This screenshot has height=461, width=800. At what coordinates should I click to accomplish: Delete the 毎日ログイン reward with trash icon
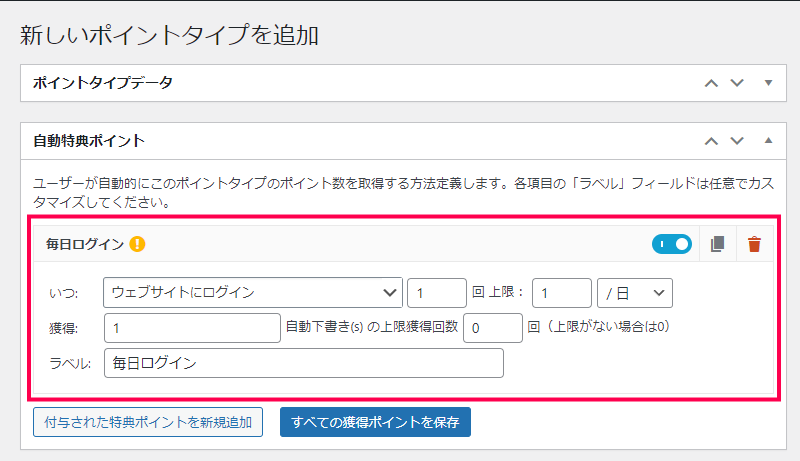(754, 244)
